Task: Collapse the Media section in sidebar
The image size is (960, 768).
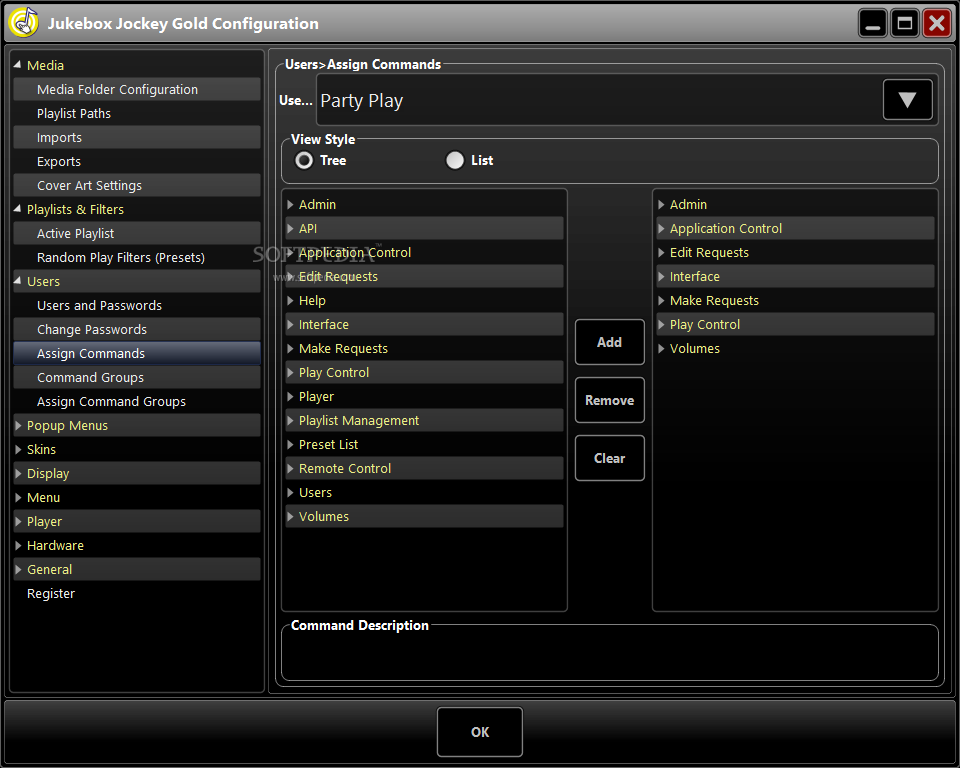Action: click(x=17, y=65)
